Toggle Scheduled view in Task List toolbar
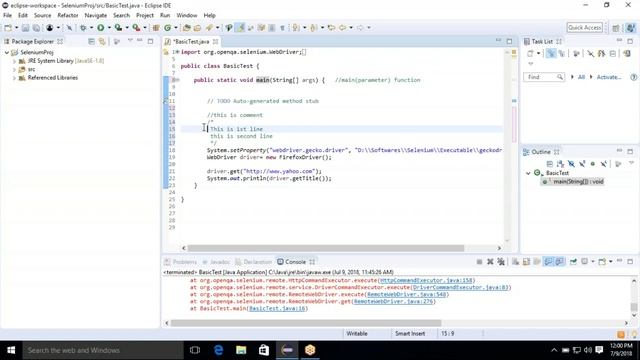640x360 pixels. click(x=562, y=53)
